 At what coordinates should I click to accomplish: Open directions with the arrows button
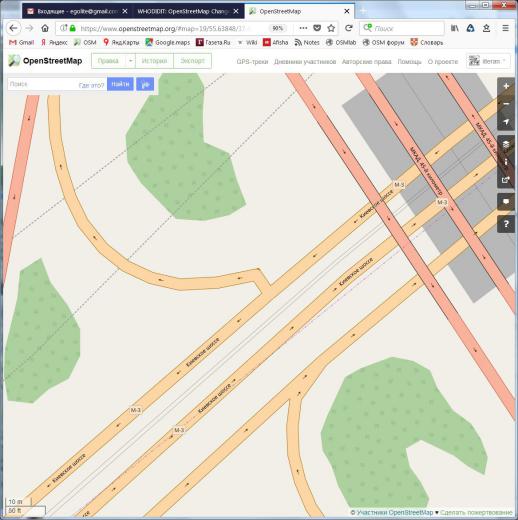coord(145,84)
